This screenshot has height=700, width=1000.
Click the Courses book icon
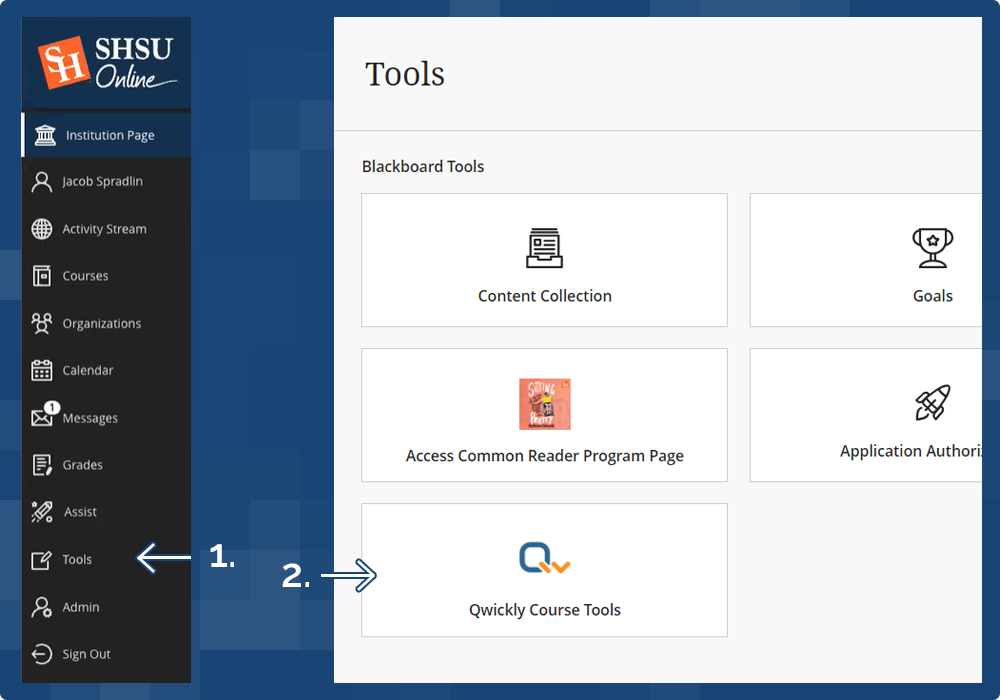42,276
